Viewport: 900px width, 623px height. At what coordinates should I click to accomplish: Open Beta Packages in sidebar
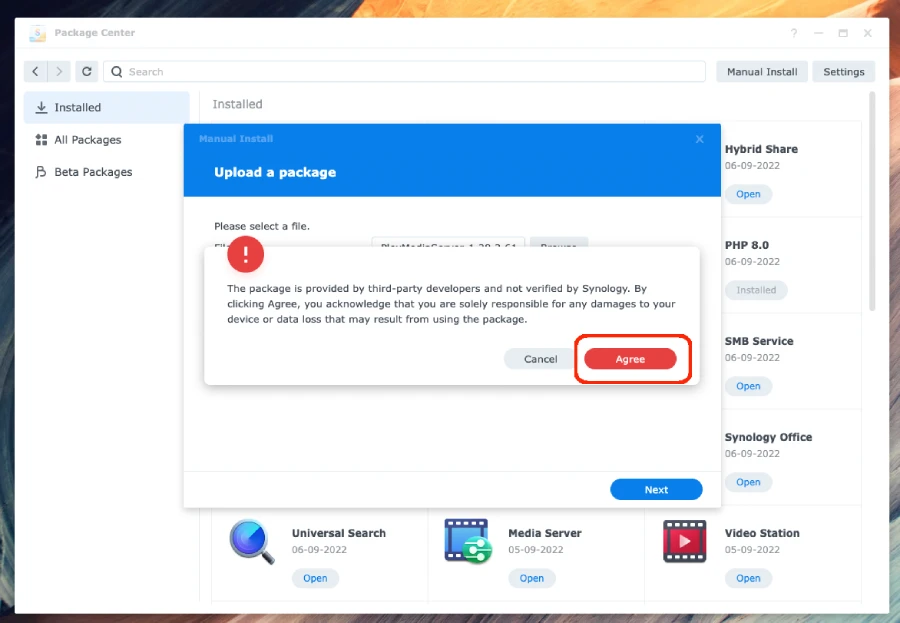(x=107, y=172)
